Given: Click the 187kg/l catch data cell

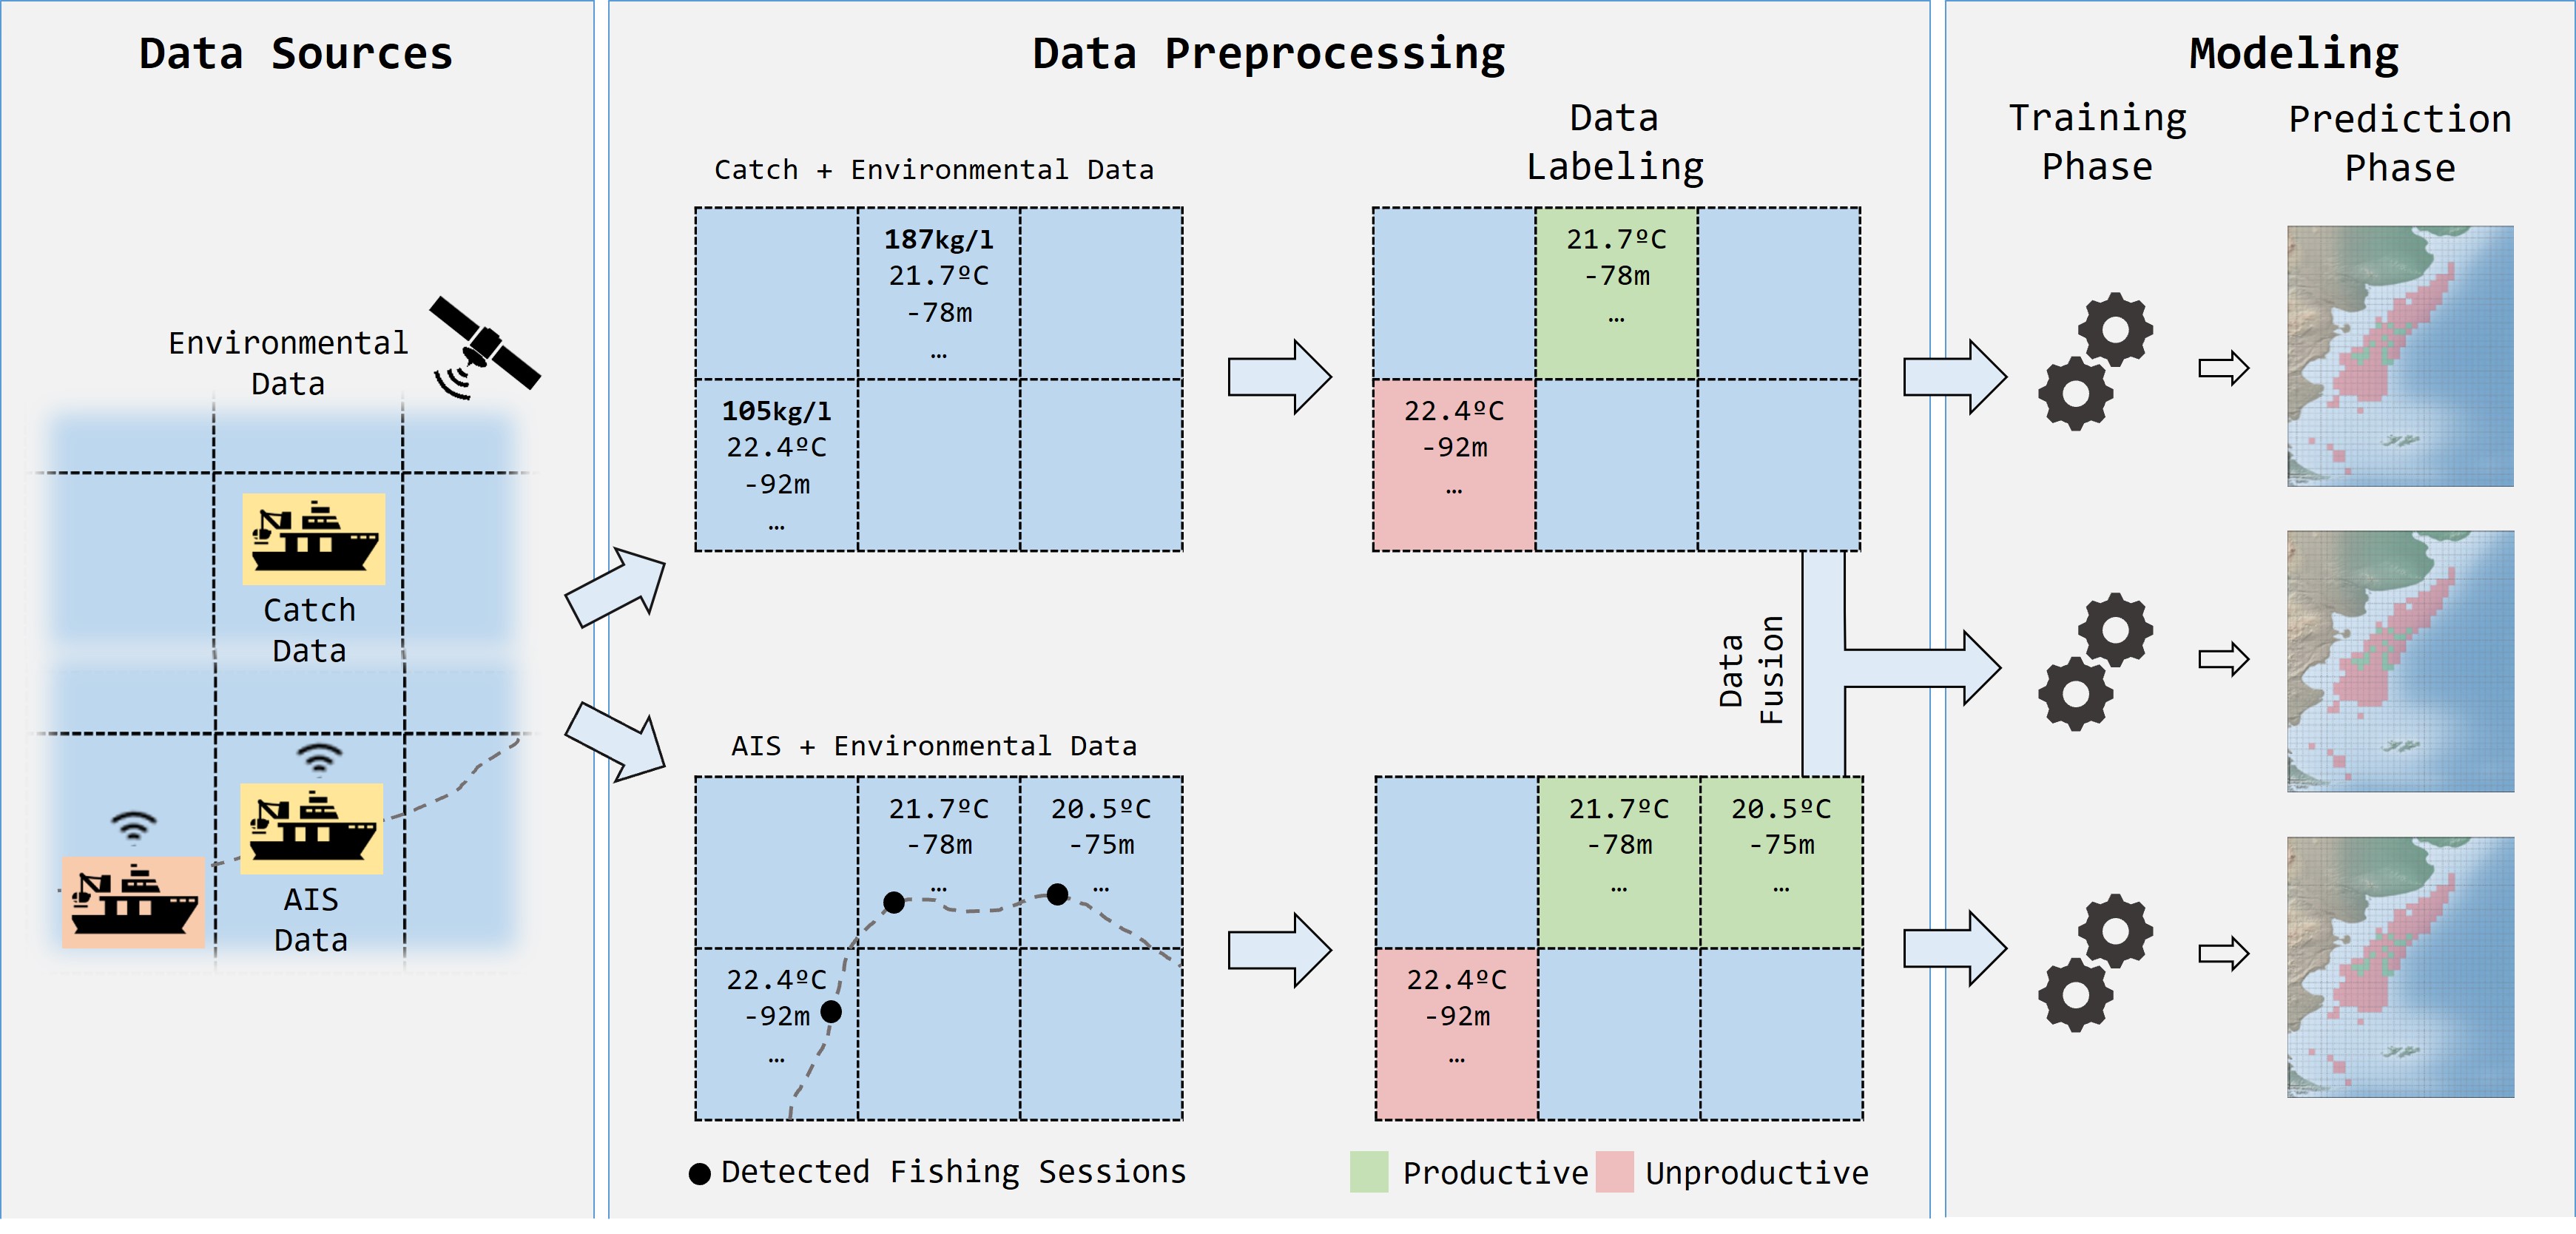Looking at the screenshot, I should (x=938, y=294).
